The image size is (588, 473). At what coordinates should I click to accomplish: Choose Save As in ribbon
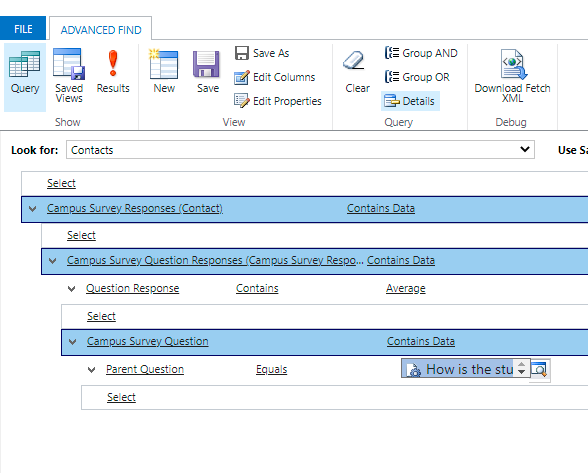tap(262, 53)
